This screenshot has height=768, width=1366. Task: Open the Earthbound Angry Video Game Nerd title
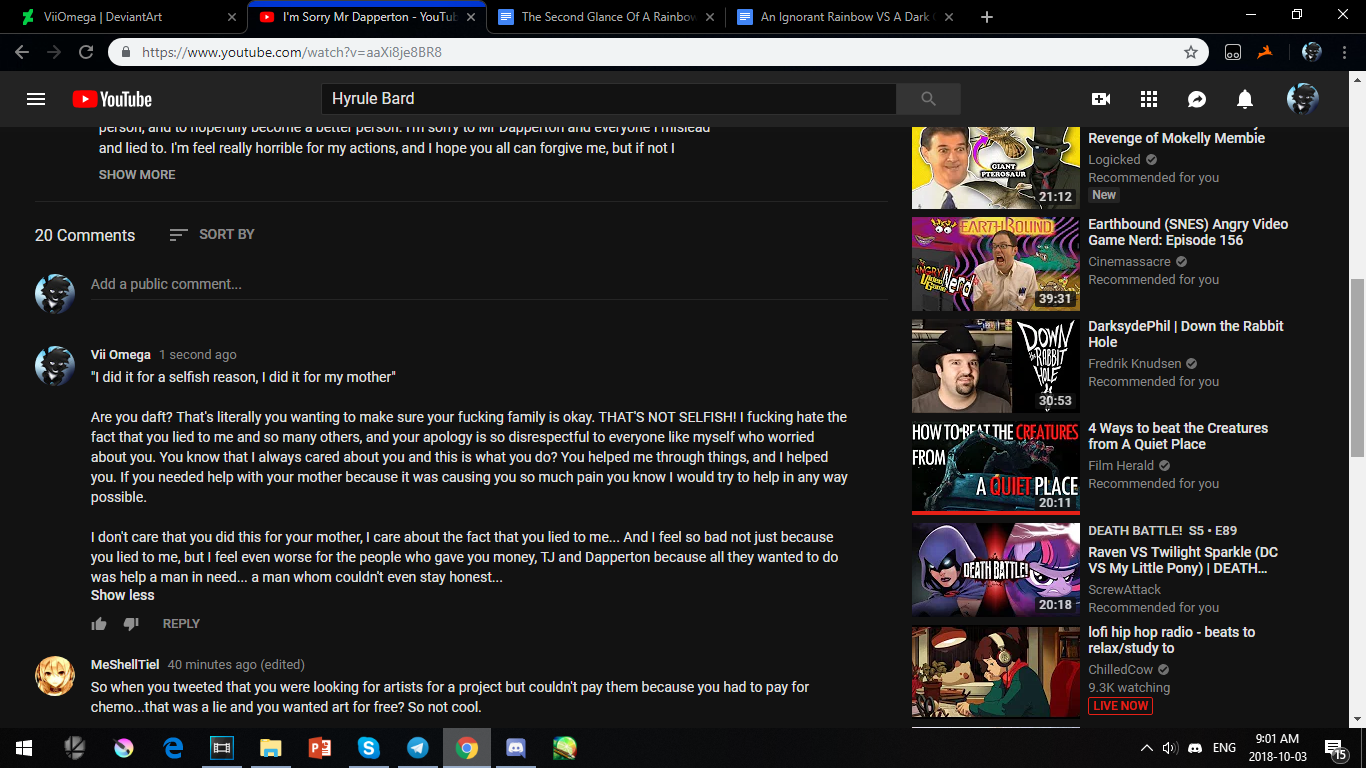pos(1188,232)
